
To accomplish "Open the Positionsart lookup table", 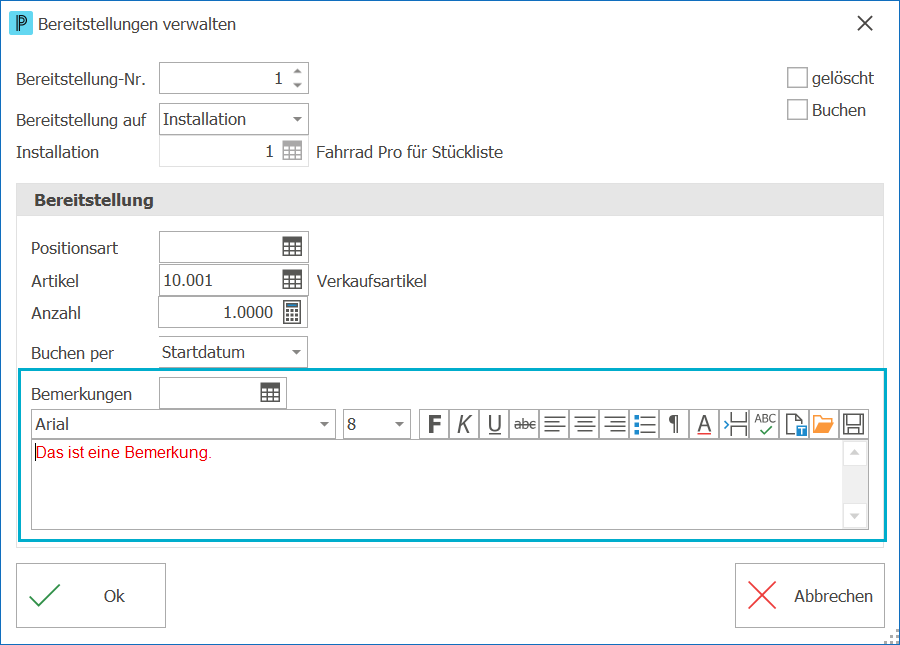I will coord(292,247).
